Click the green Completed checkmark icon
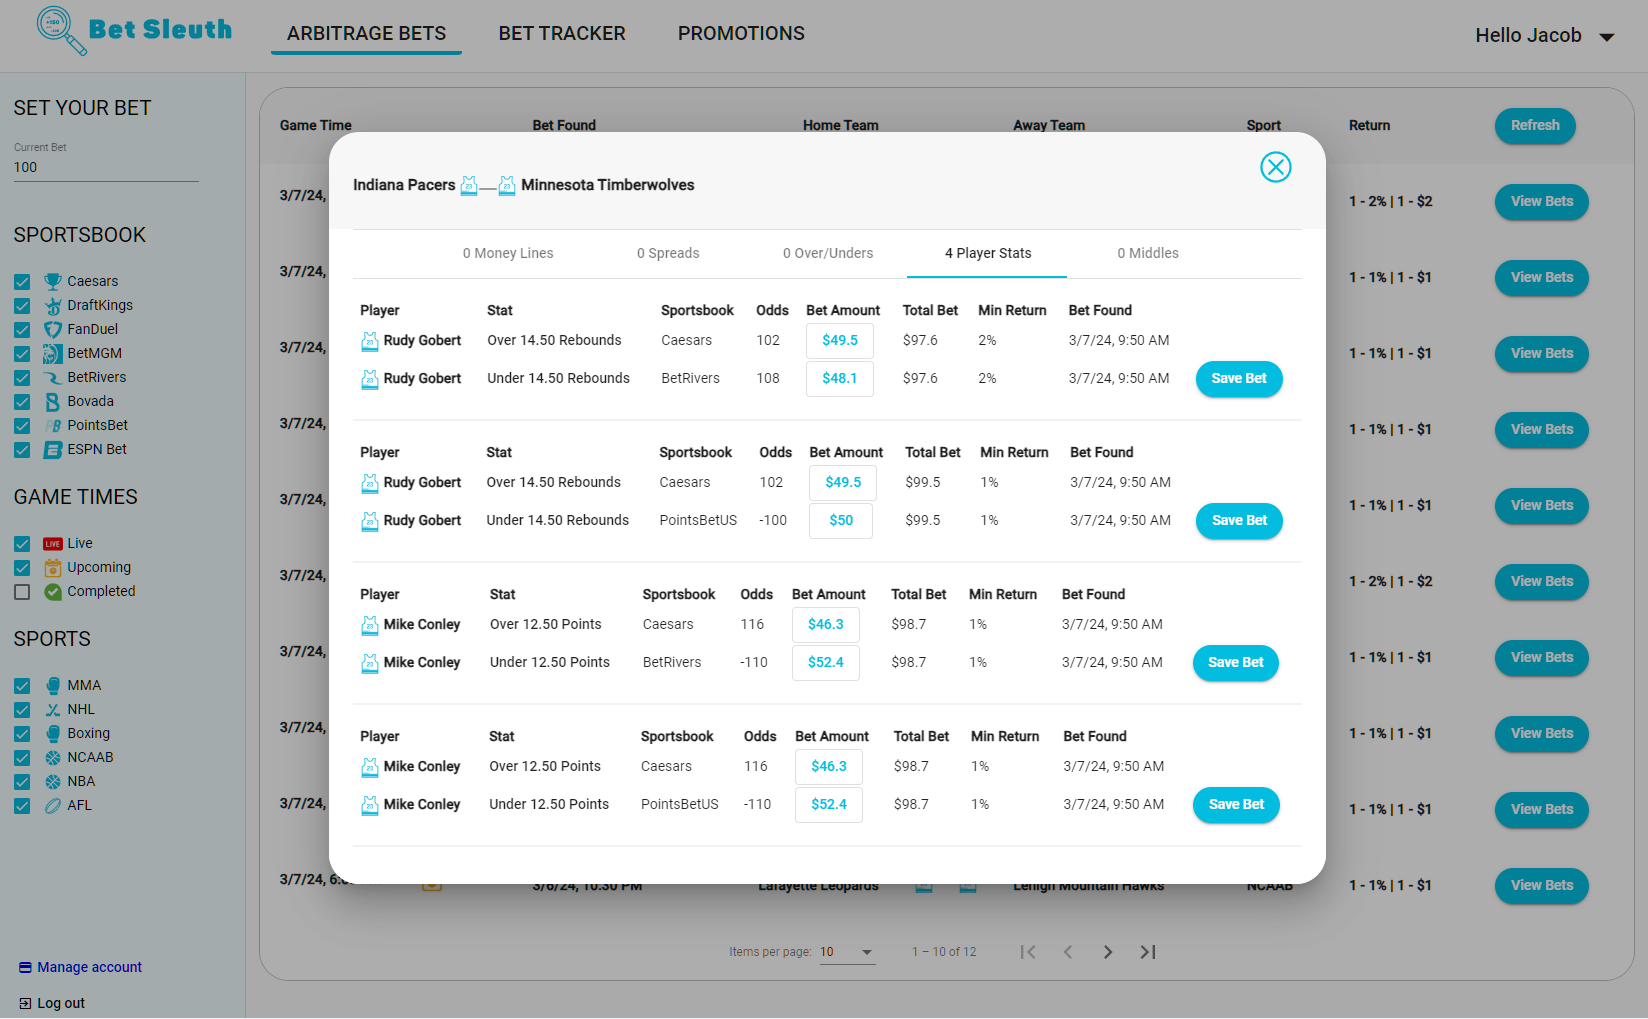This screenshot has height=1019, width=1648. click(x=53, y=592)
